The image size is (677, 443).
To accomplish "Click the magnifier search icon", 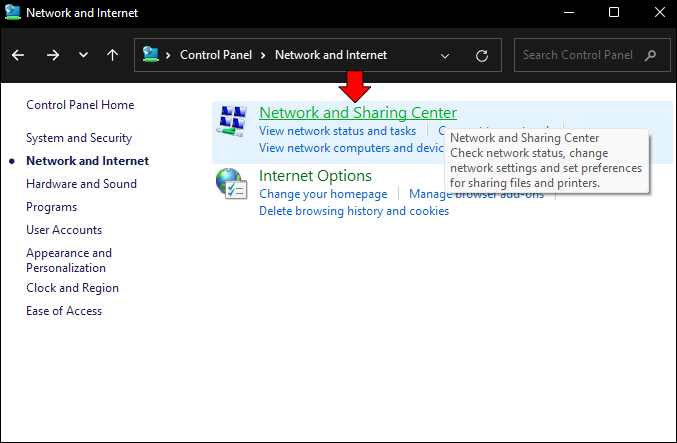I will tap(650, 55).
